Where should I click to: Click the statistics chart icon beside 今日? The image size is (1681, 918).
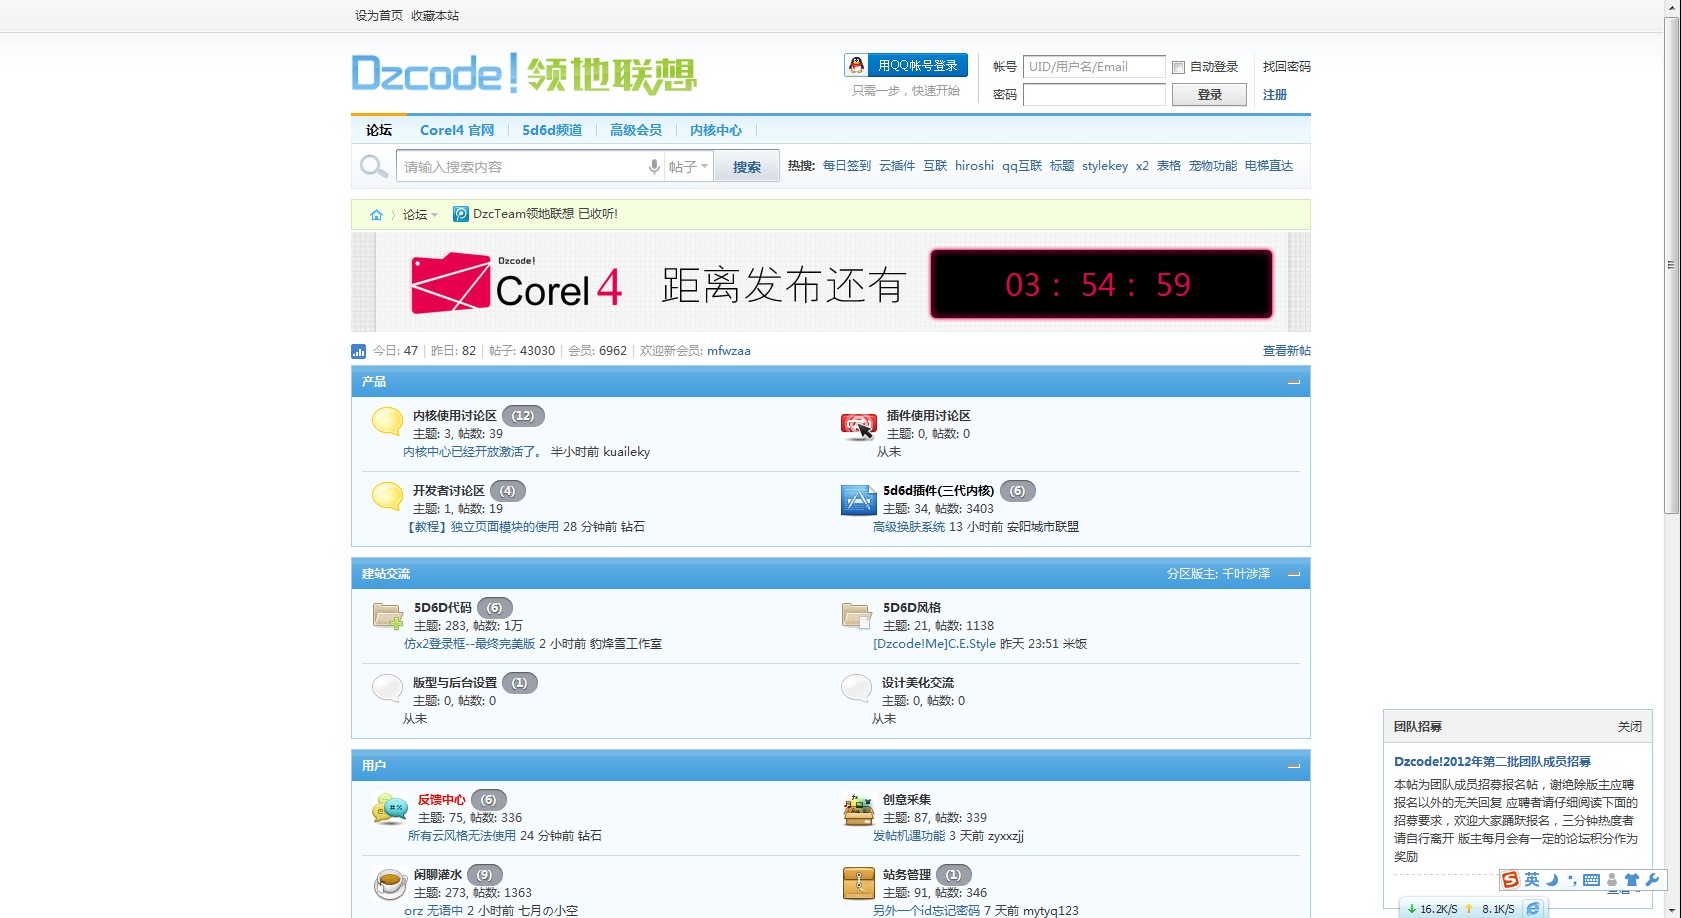click(x=359, y=351)
